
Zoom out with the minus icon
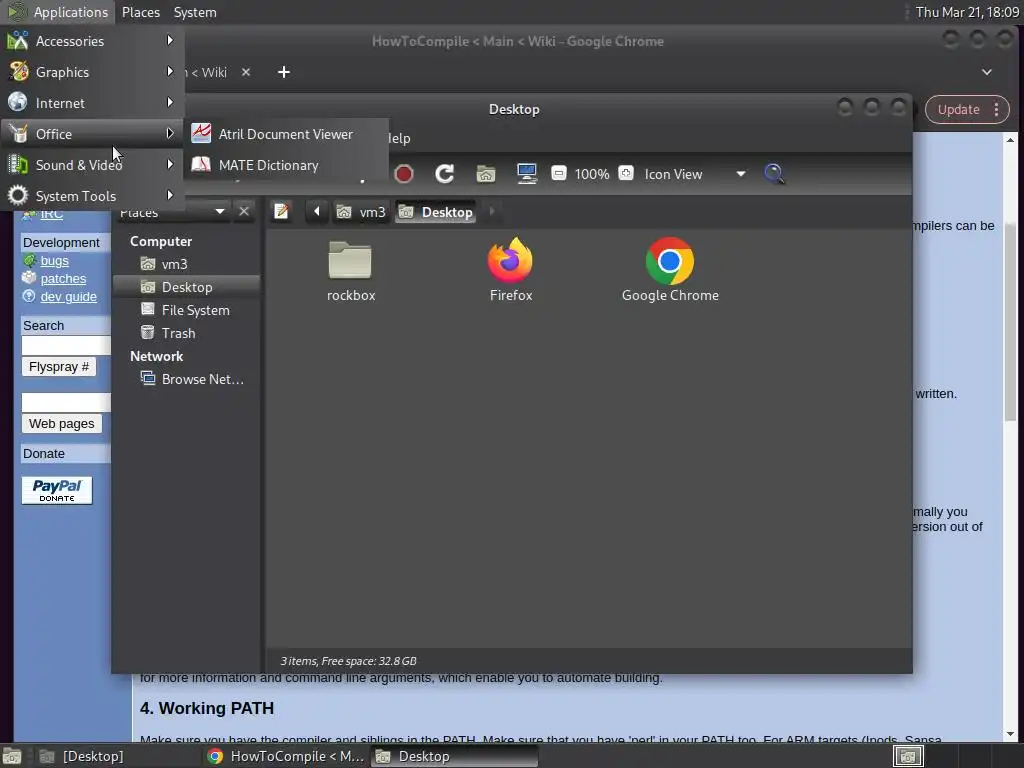click(558, 174)
